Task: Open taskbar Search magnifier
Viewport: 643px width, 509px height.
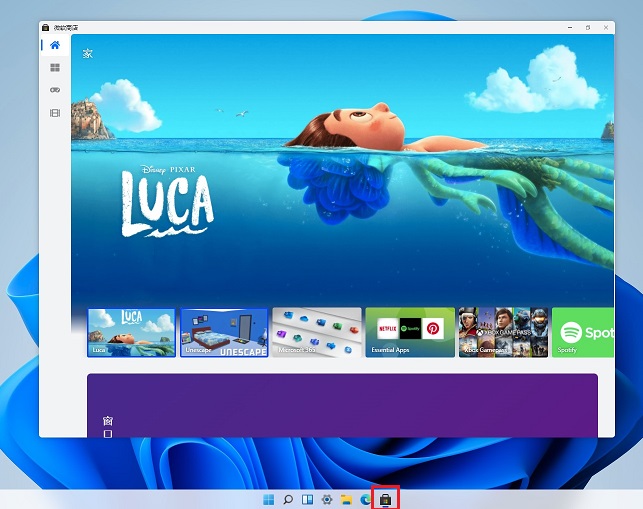Action: coord(287,499)
